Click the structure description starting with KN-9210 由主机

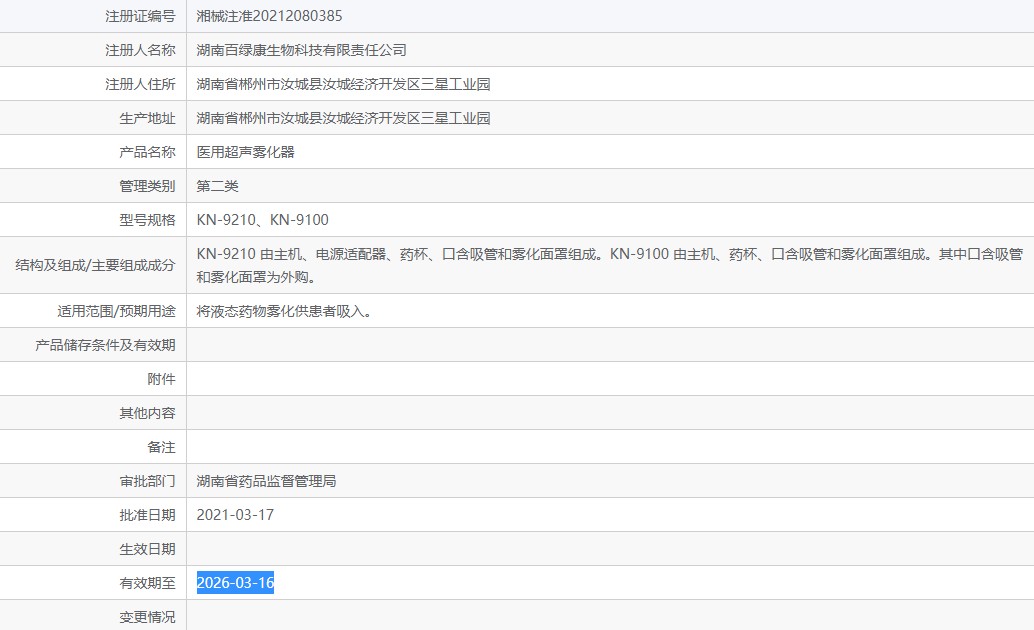tap(609, 265)
